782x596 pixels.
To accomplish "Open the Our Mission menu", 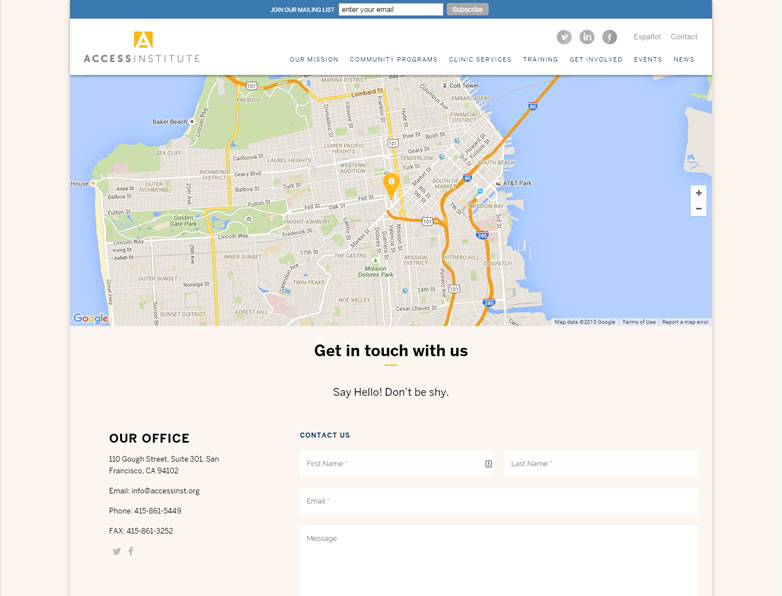I will [x=314, y=60].
